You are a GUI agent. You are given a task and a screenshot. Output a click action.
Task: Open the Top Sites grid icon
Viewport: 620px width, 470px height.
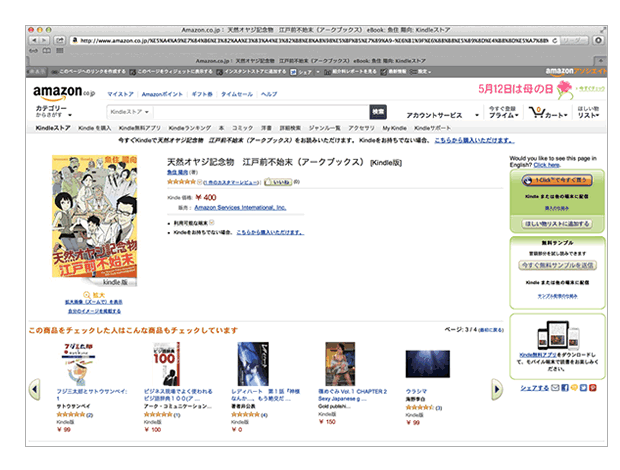pos(60,51)
